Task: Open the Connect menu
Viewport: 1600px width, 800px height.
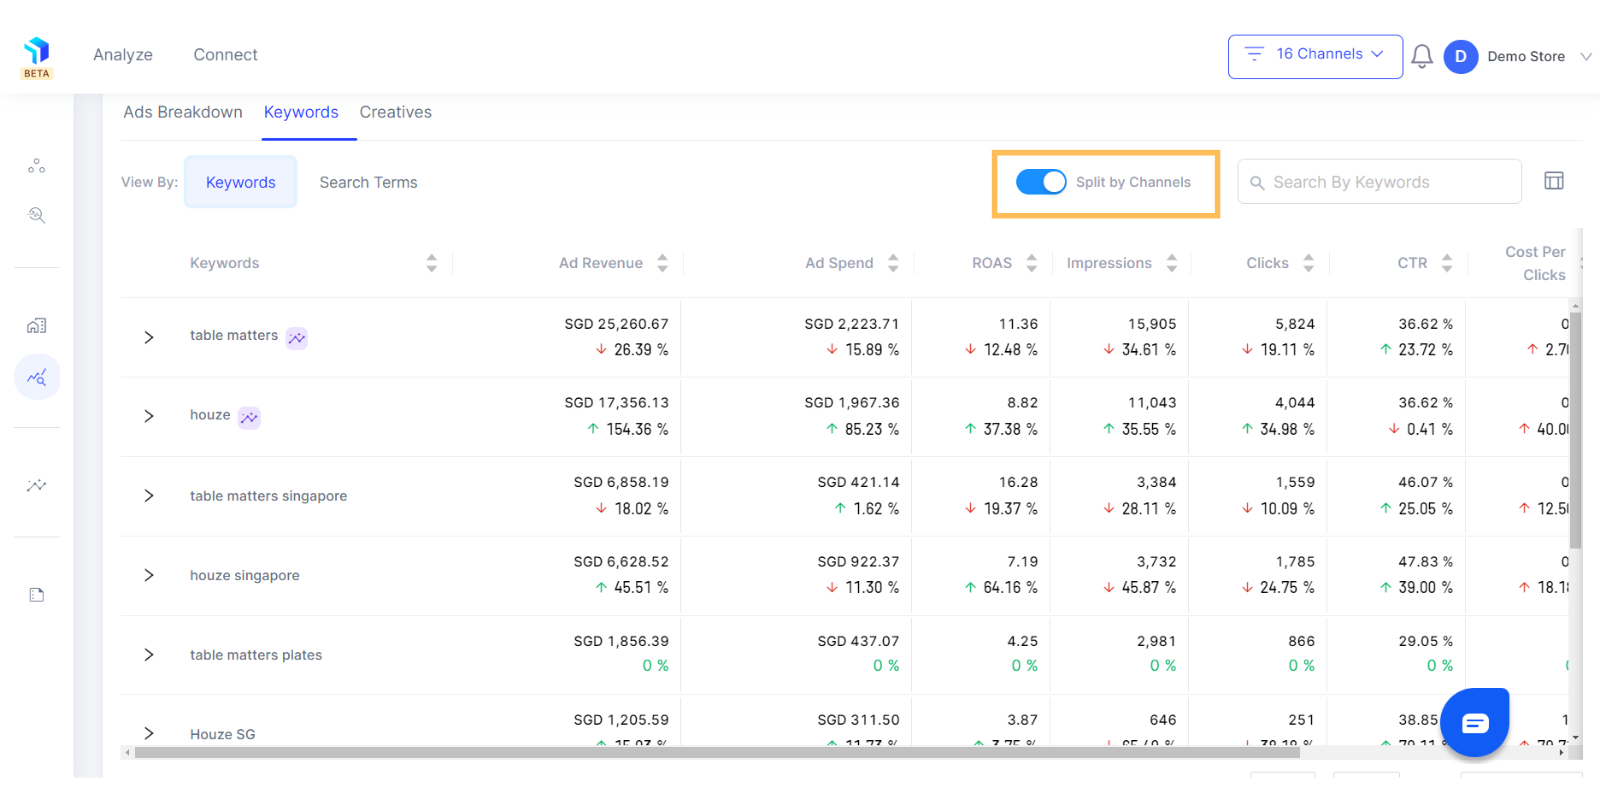Action: click(225, 55)
